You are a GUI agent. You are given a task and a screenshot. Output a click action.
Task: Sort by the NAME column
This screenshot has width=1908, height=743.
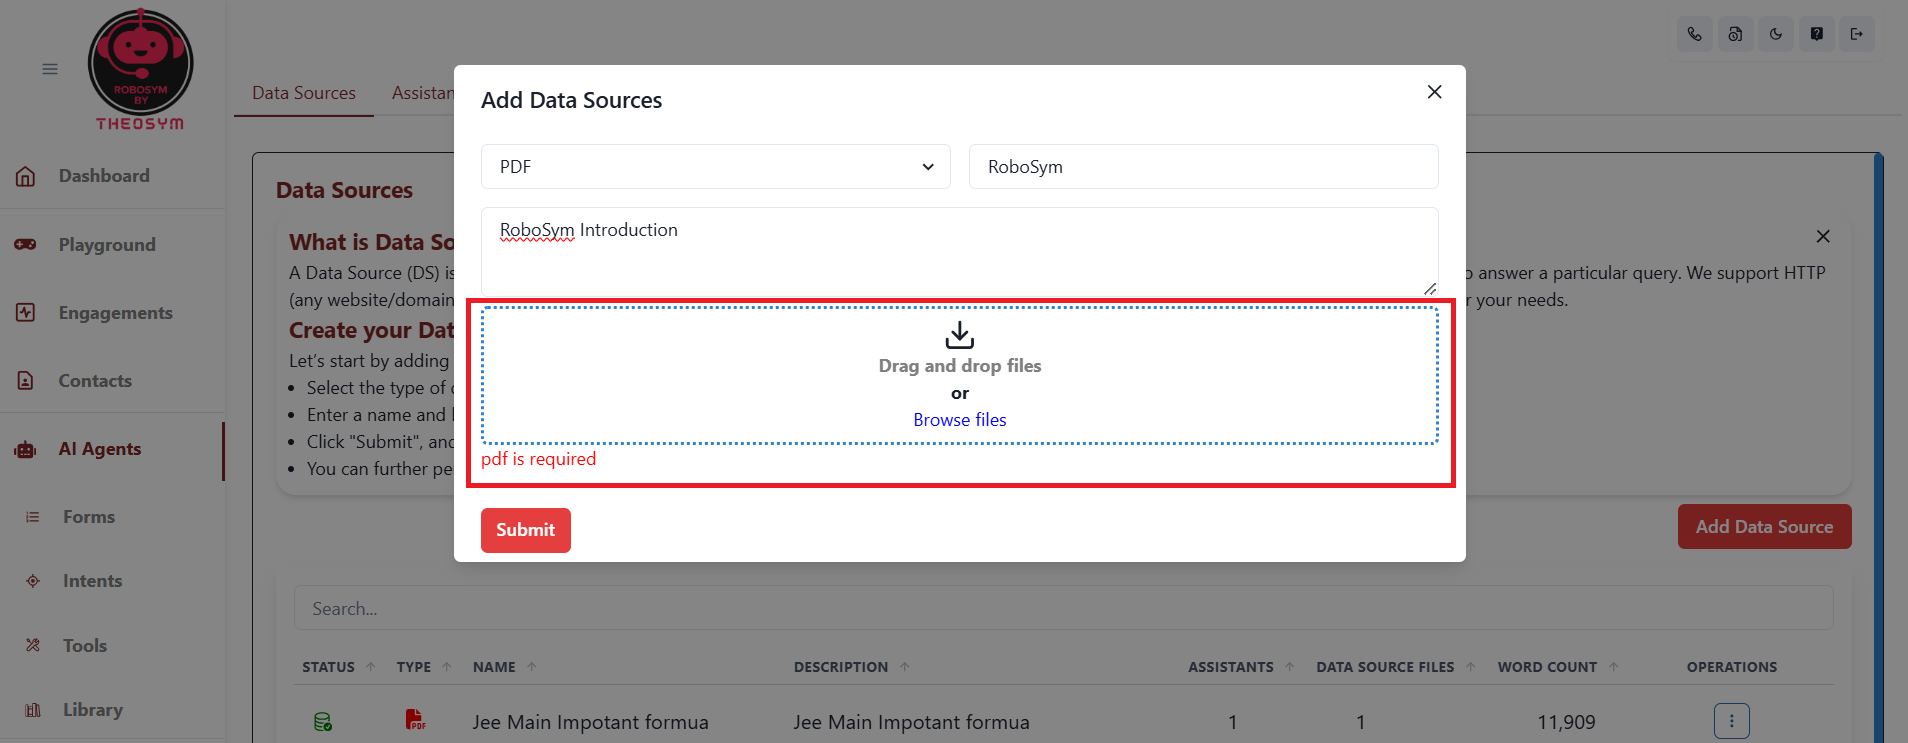[x=505, y=667]
